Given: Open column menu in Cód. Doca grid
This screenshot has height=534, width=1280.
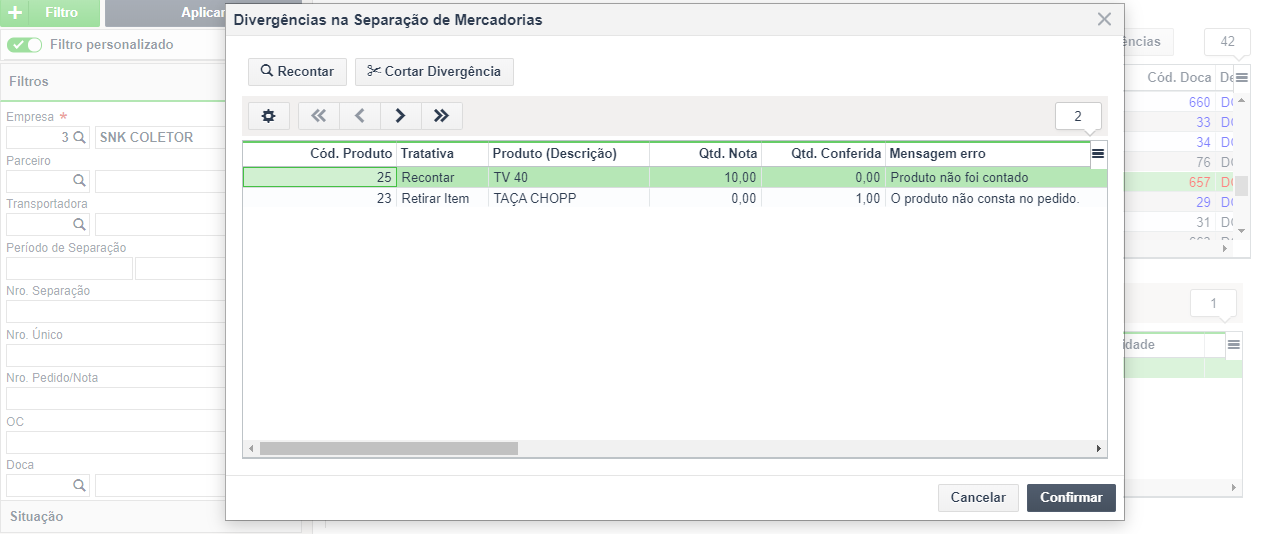Looking at the screenshot, I should coord(1242,77).
